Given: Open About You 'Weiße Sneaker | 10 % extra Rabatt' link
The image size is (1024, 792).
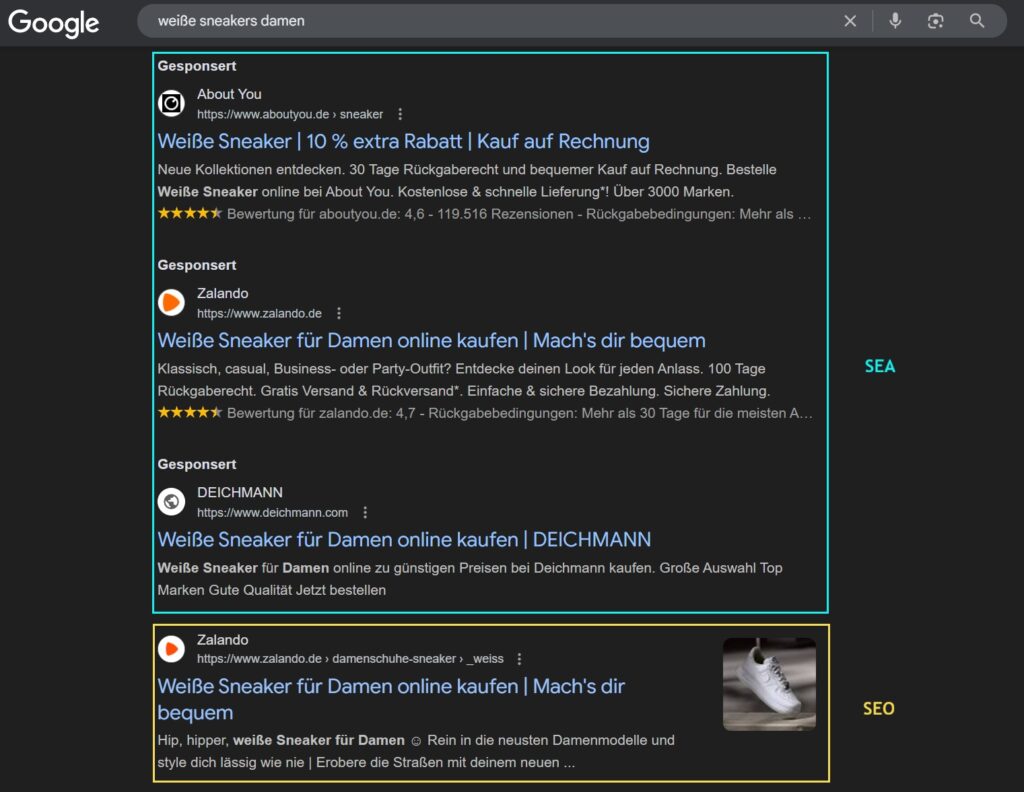Looking at the screenshot, I should coord(403,141).
